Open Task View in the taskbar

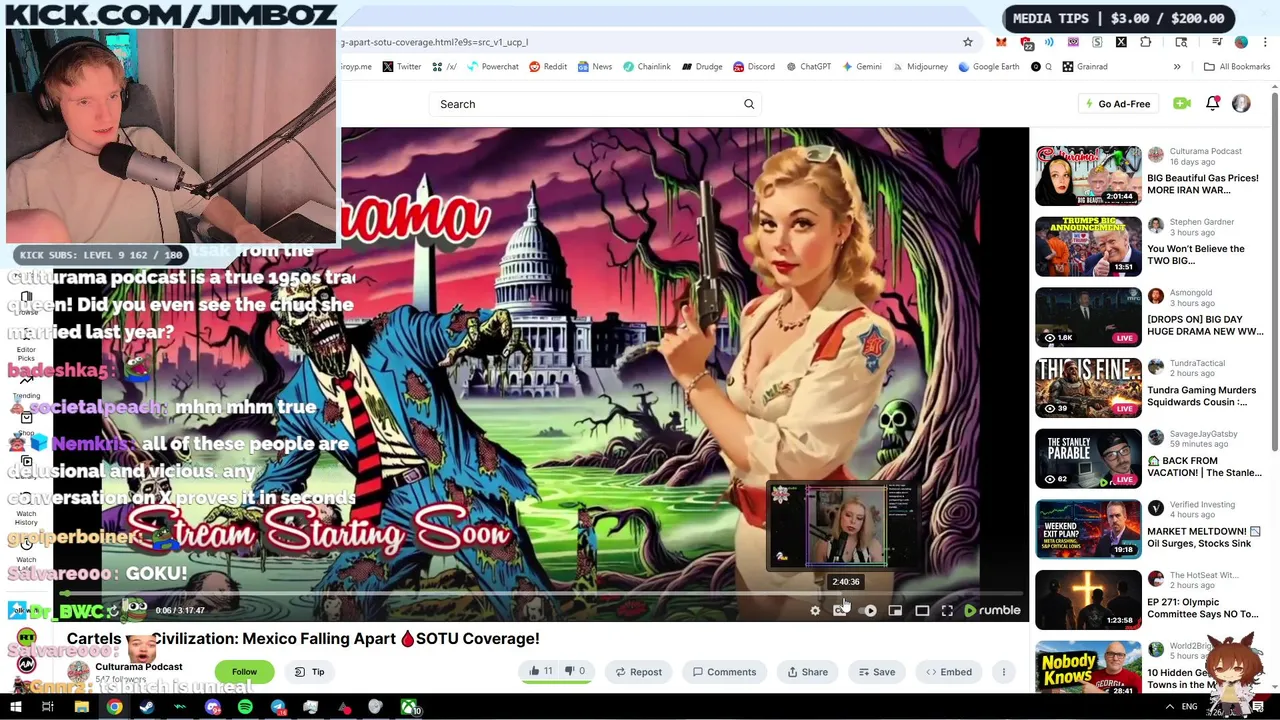(x=47, y=708)
